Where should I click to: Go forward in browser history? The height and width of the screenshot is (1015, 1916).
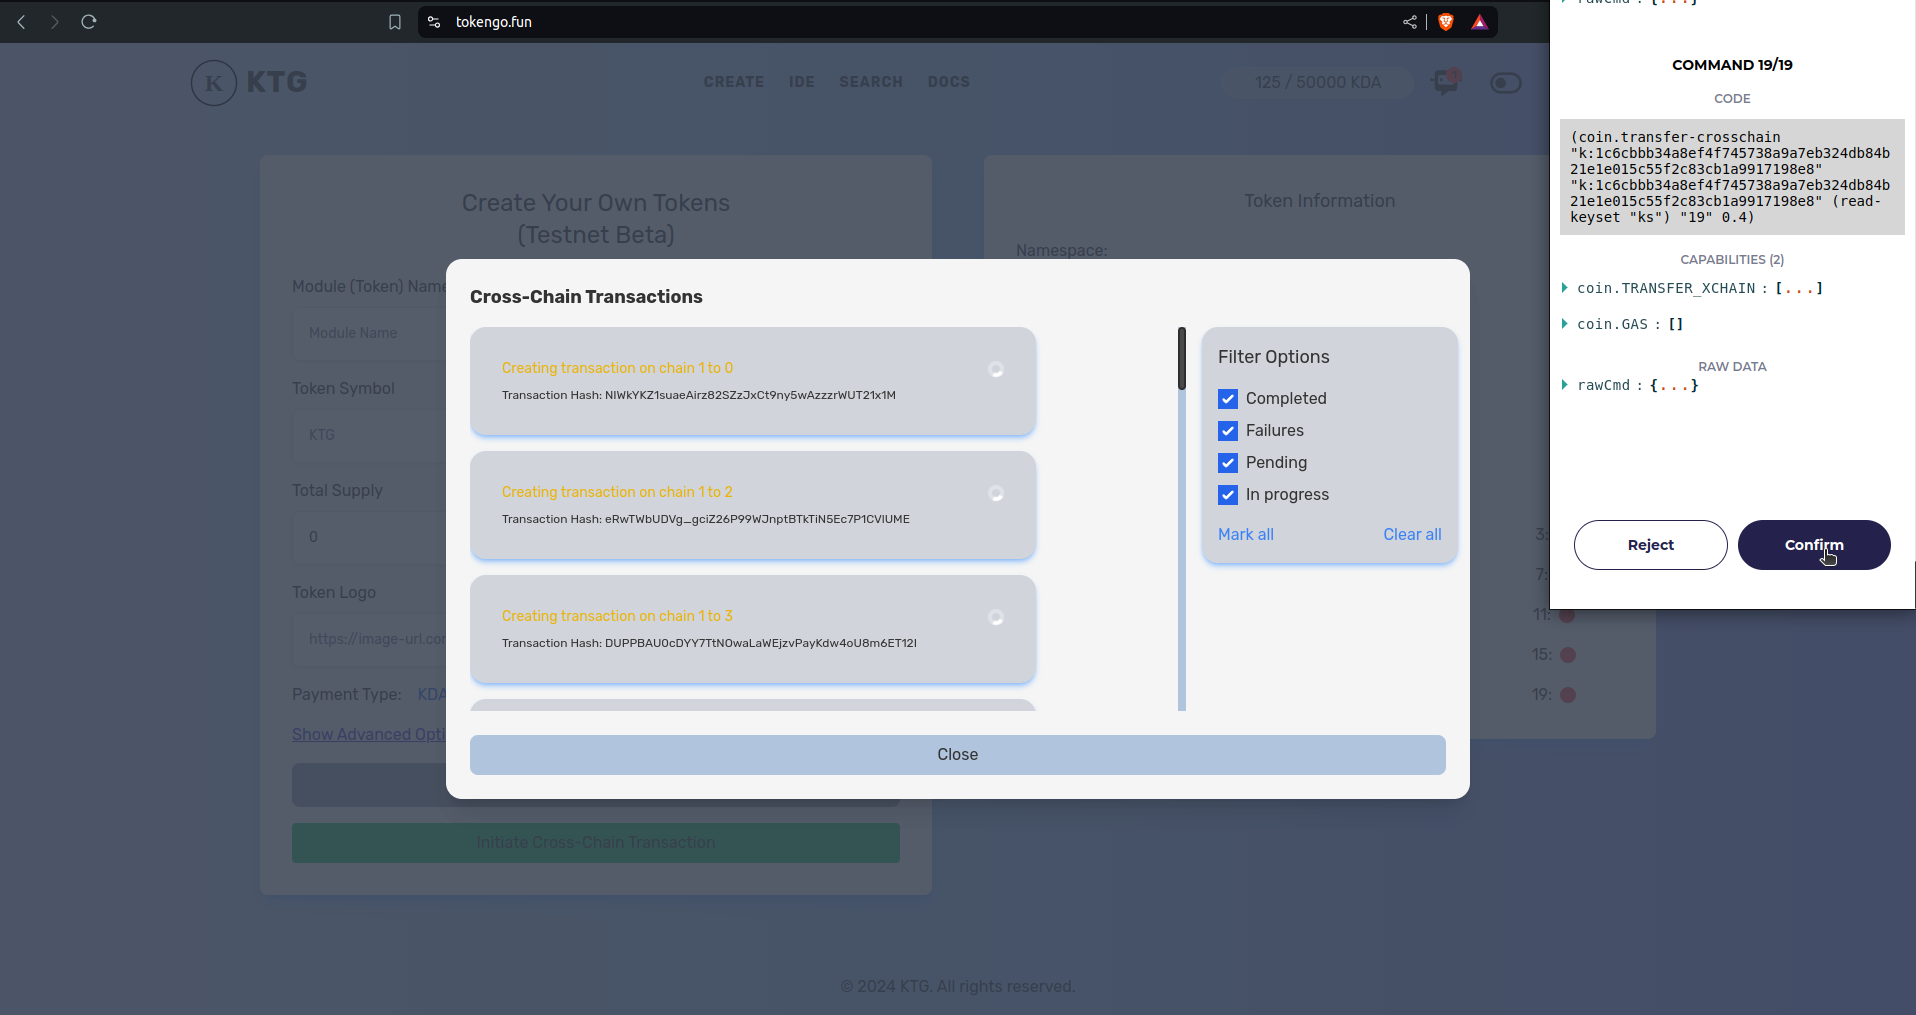(x=55, y=22)
